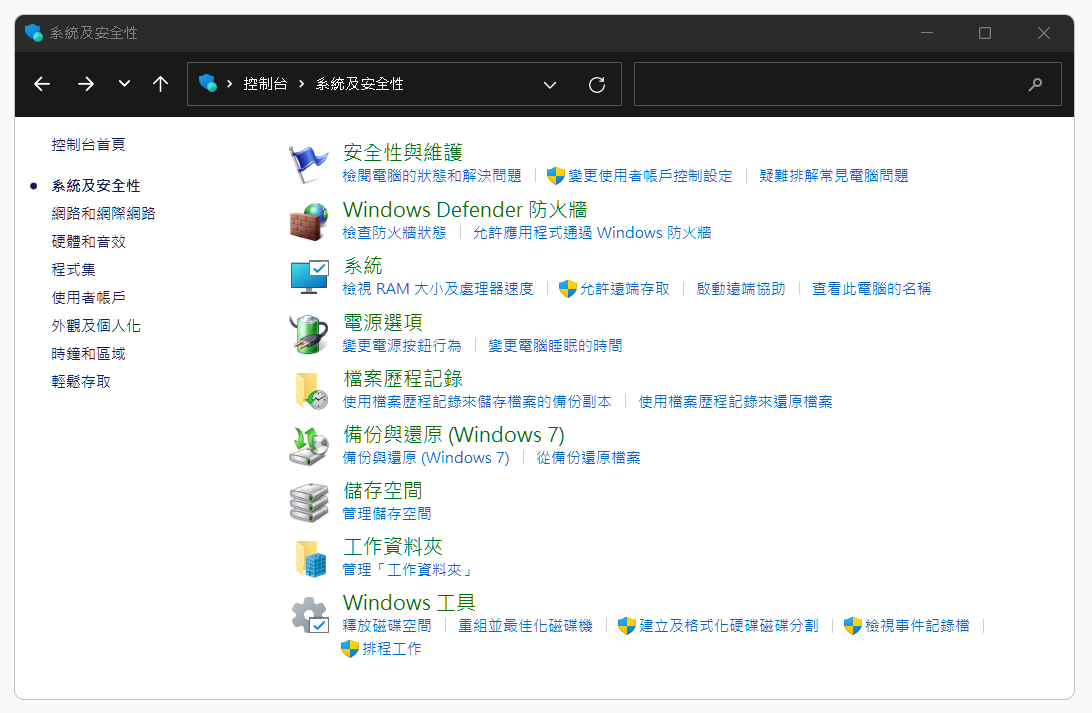Open the 備份與還原 (Windows 7) drive icon
This screenshot has width=1092, height=713.
[309, 446]
